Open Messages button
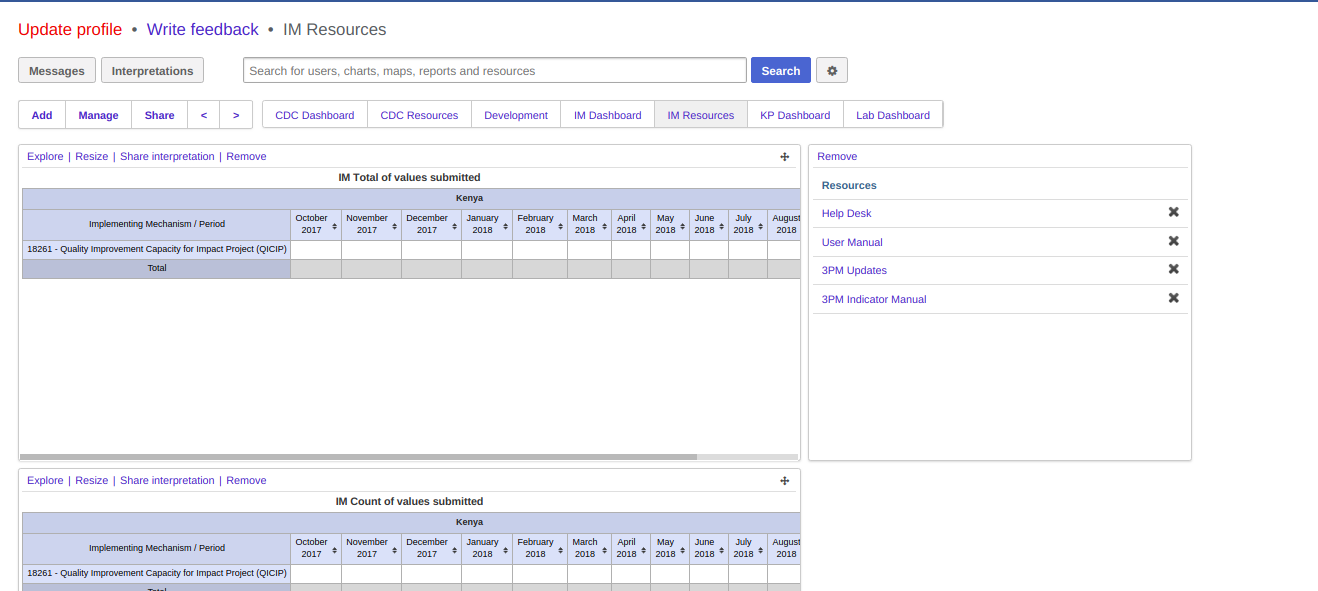The height and width of the screenshot is (591, 1318). pos(57,70)
